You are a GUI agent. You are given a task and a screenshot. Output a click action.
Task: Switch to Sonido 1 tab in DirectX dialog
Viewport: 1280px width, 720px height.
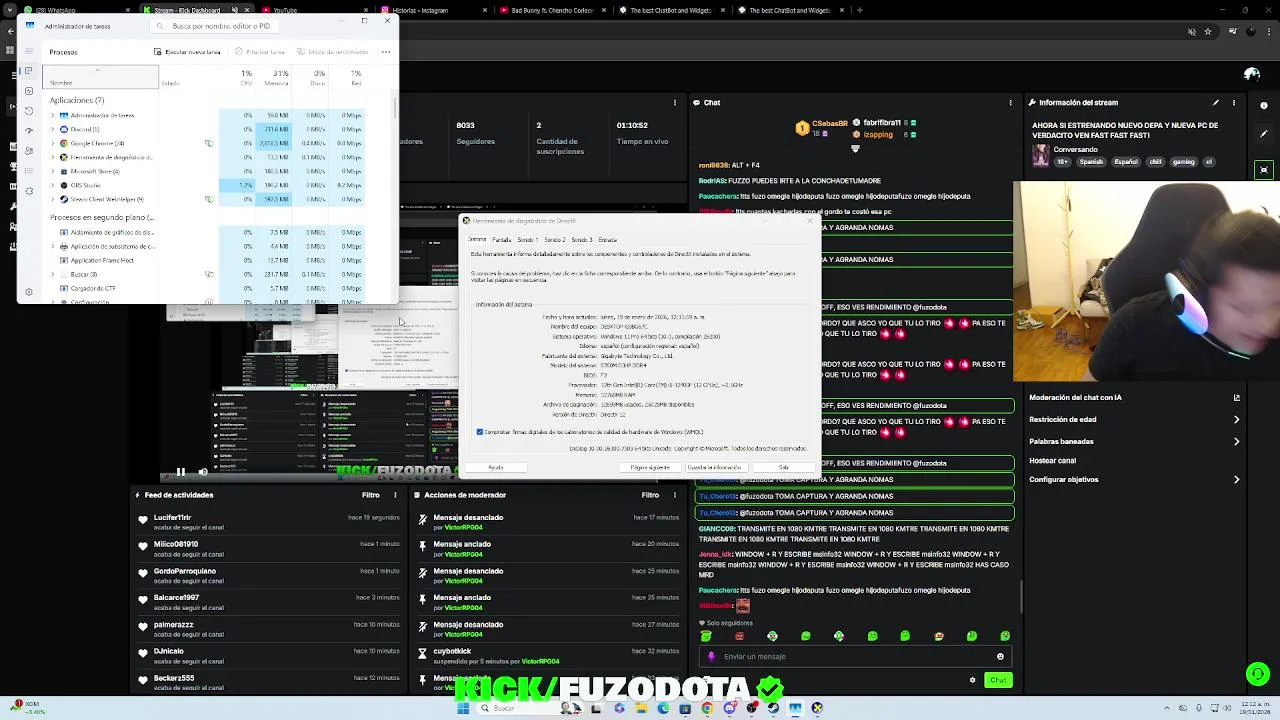coord(526,240)
